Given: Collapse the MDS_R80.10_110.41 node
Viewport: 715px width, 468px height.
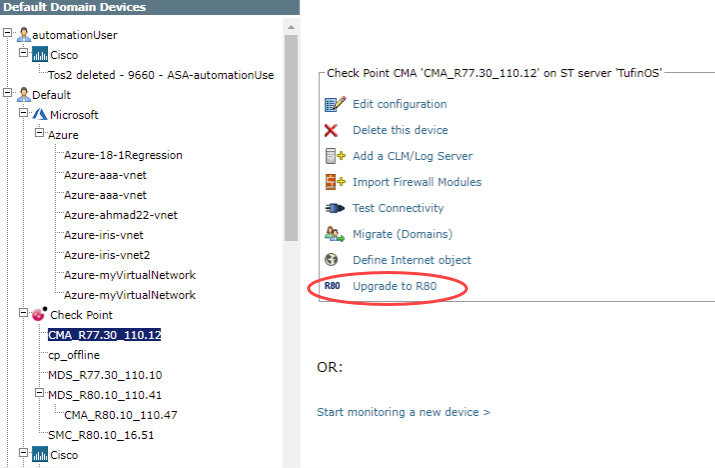Looking at the screenshot, I should click(x=38, y=394).
